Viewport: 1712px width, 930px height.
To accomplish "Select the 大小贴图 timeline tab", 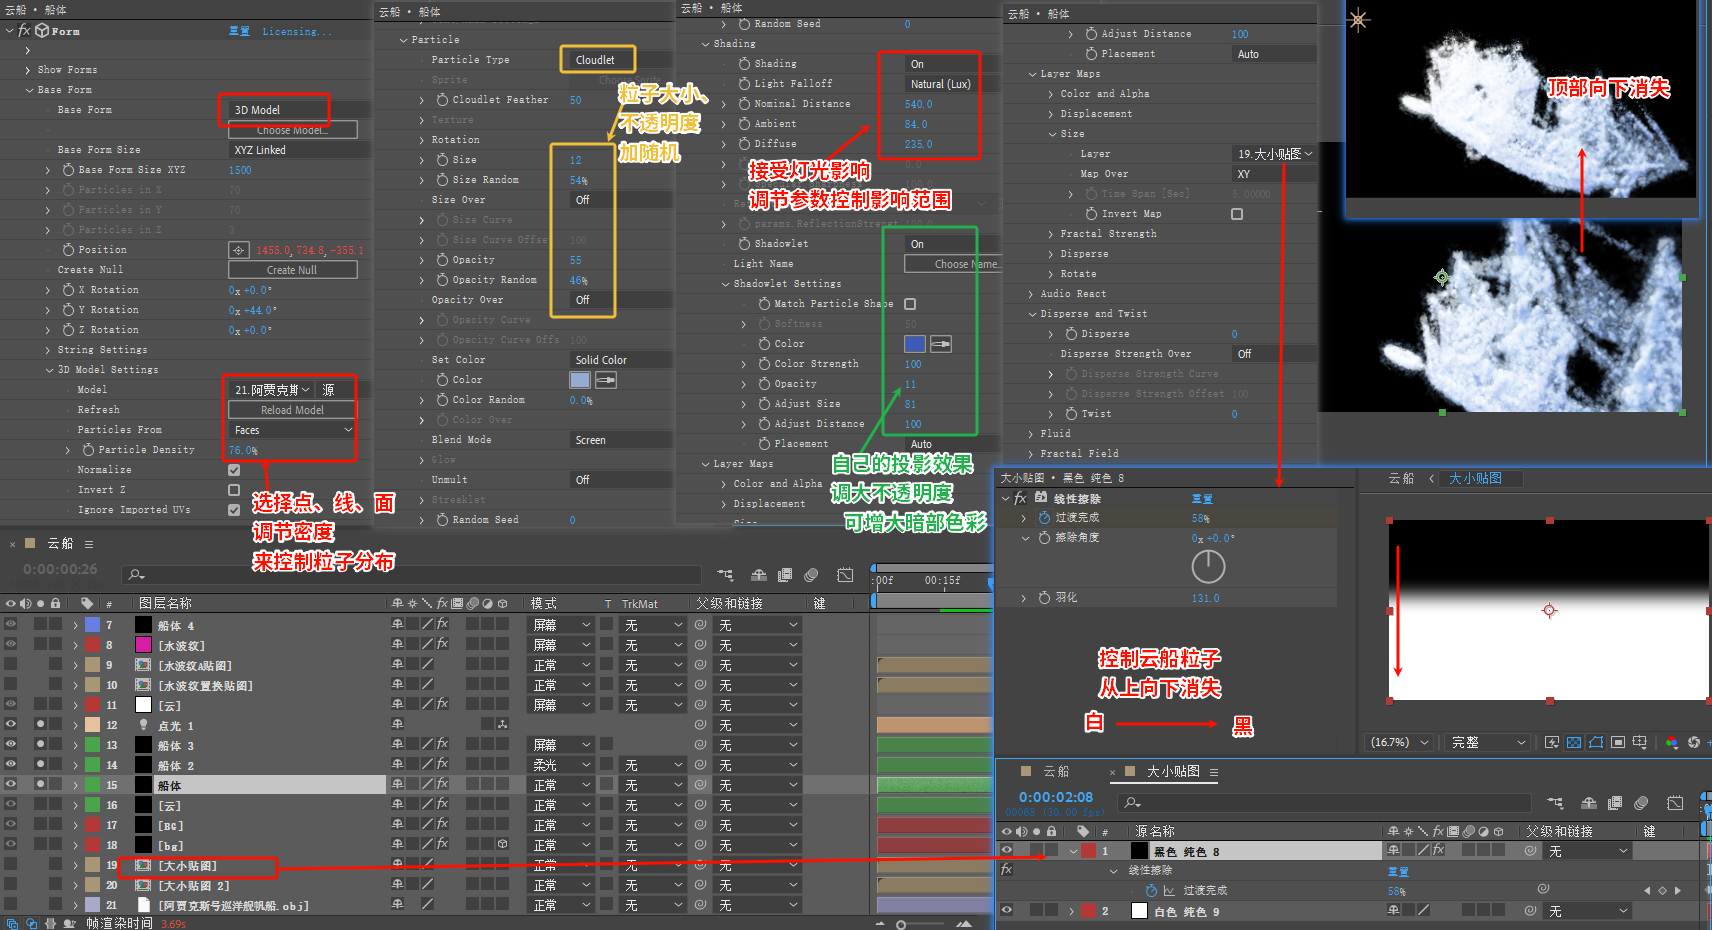I will point(1172,771).
